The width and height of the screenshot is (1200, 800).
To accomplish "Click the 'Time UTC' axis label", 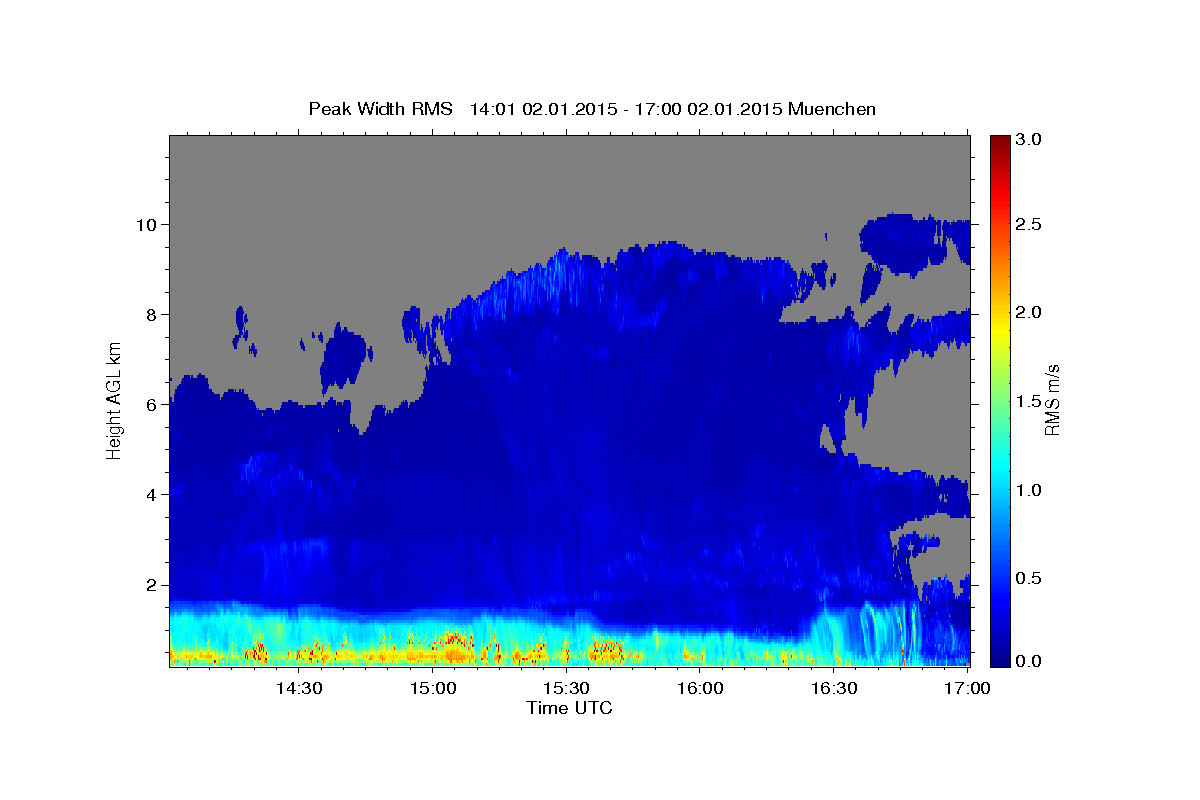I will [x=569, y=708].
